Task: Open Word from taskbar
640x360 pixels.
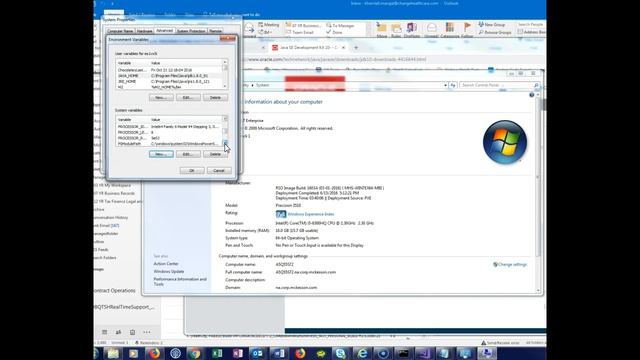Action: [279, 353]
